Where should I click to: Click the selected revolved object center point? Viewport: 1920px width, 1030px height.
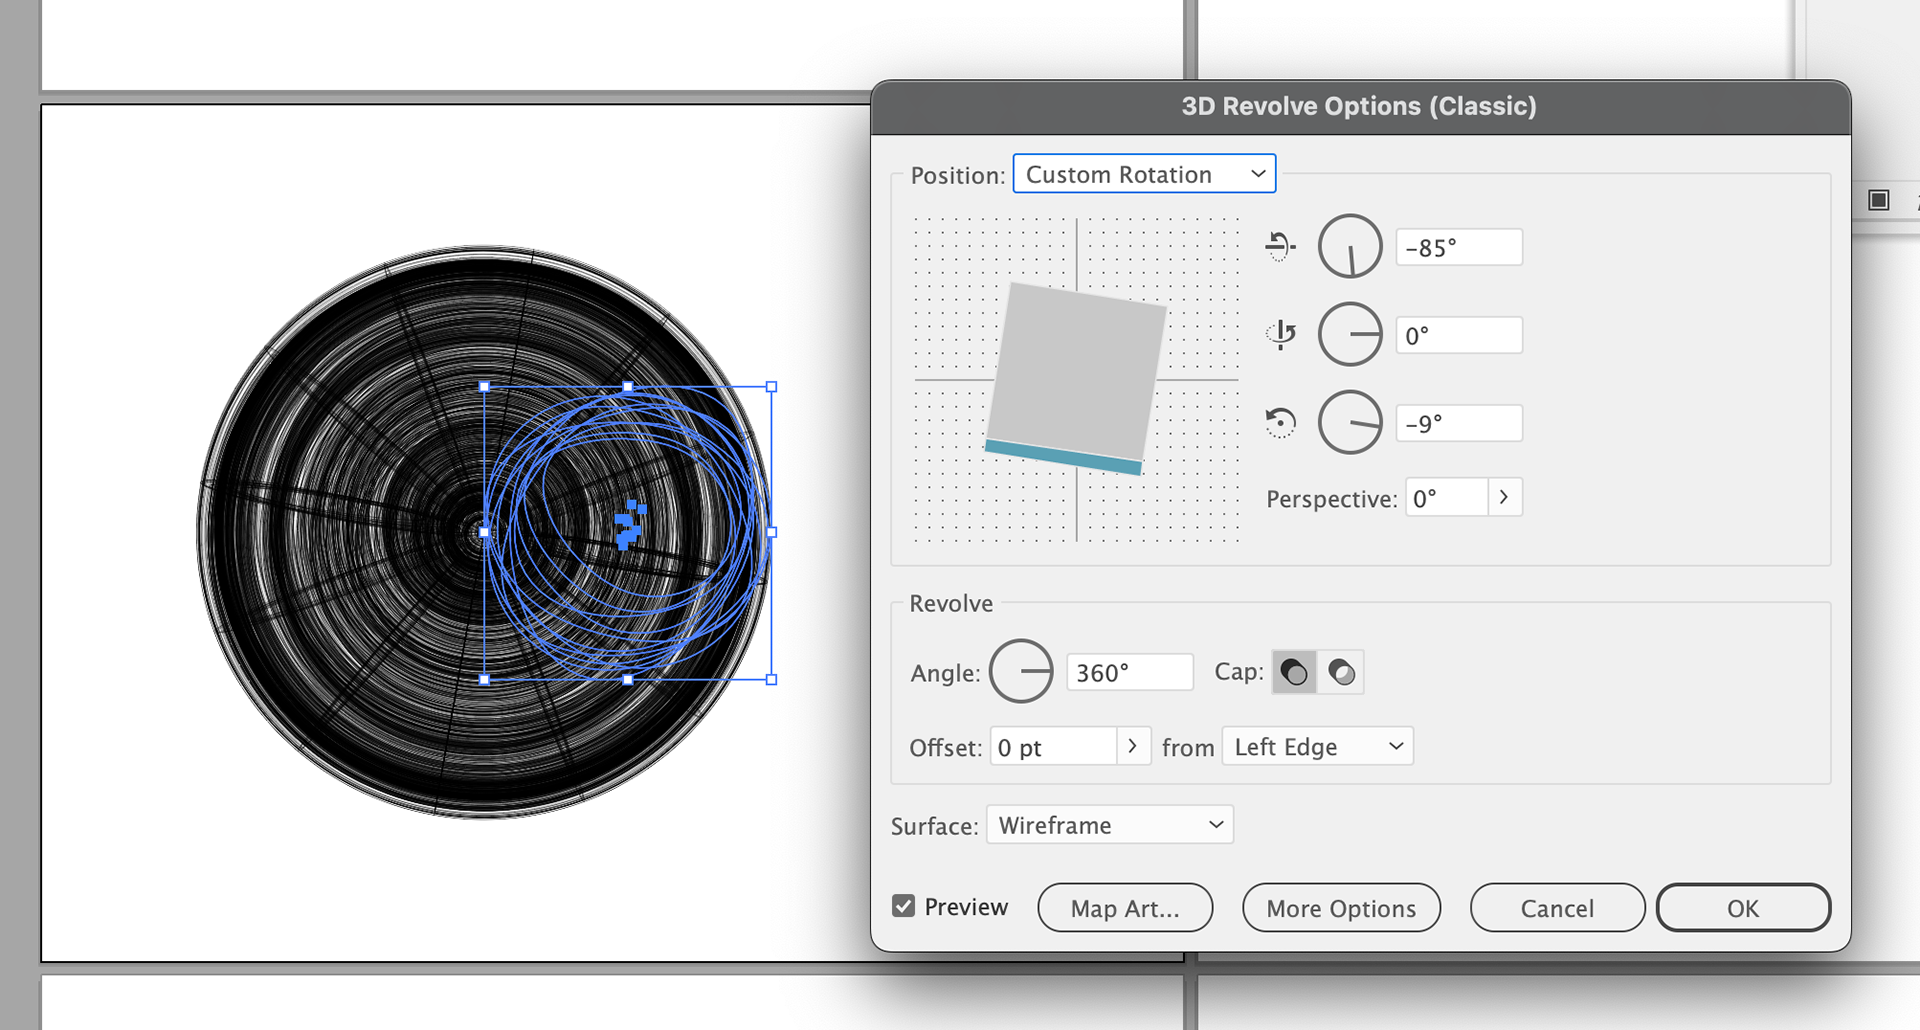coord(629,525)
